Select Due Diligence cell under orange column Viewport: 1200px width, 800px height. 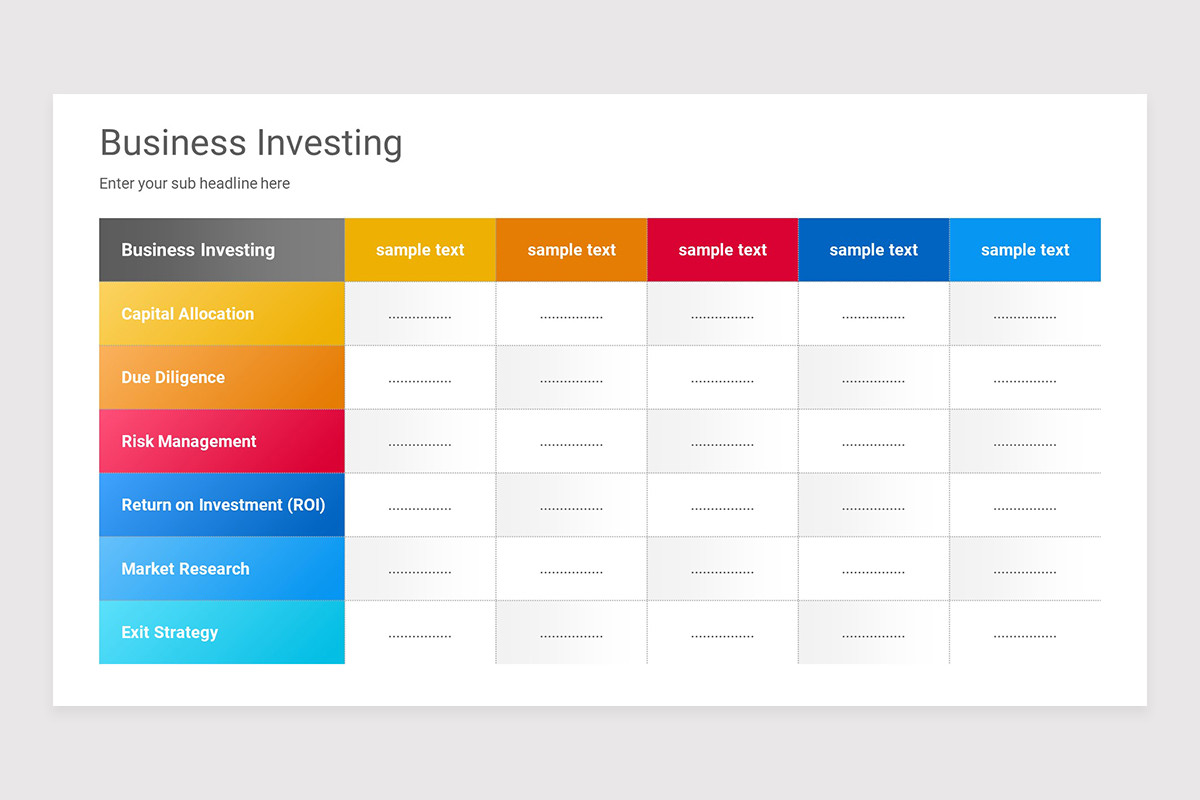pyautogui.click(x=572, y=378)
